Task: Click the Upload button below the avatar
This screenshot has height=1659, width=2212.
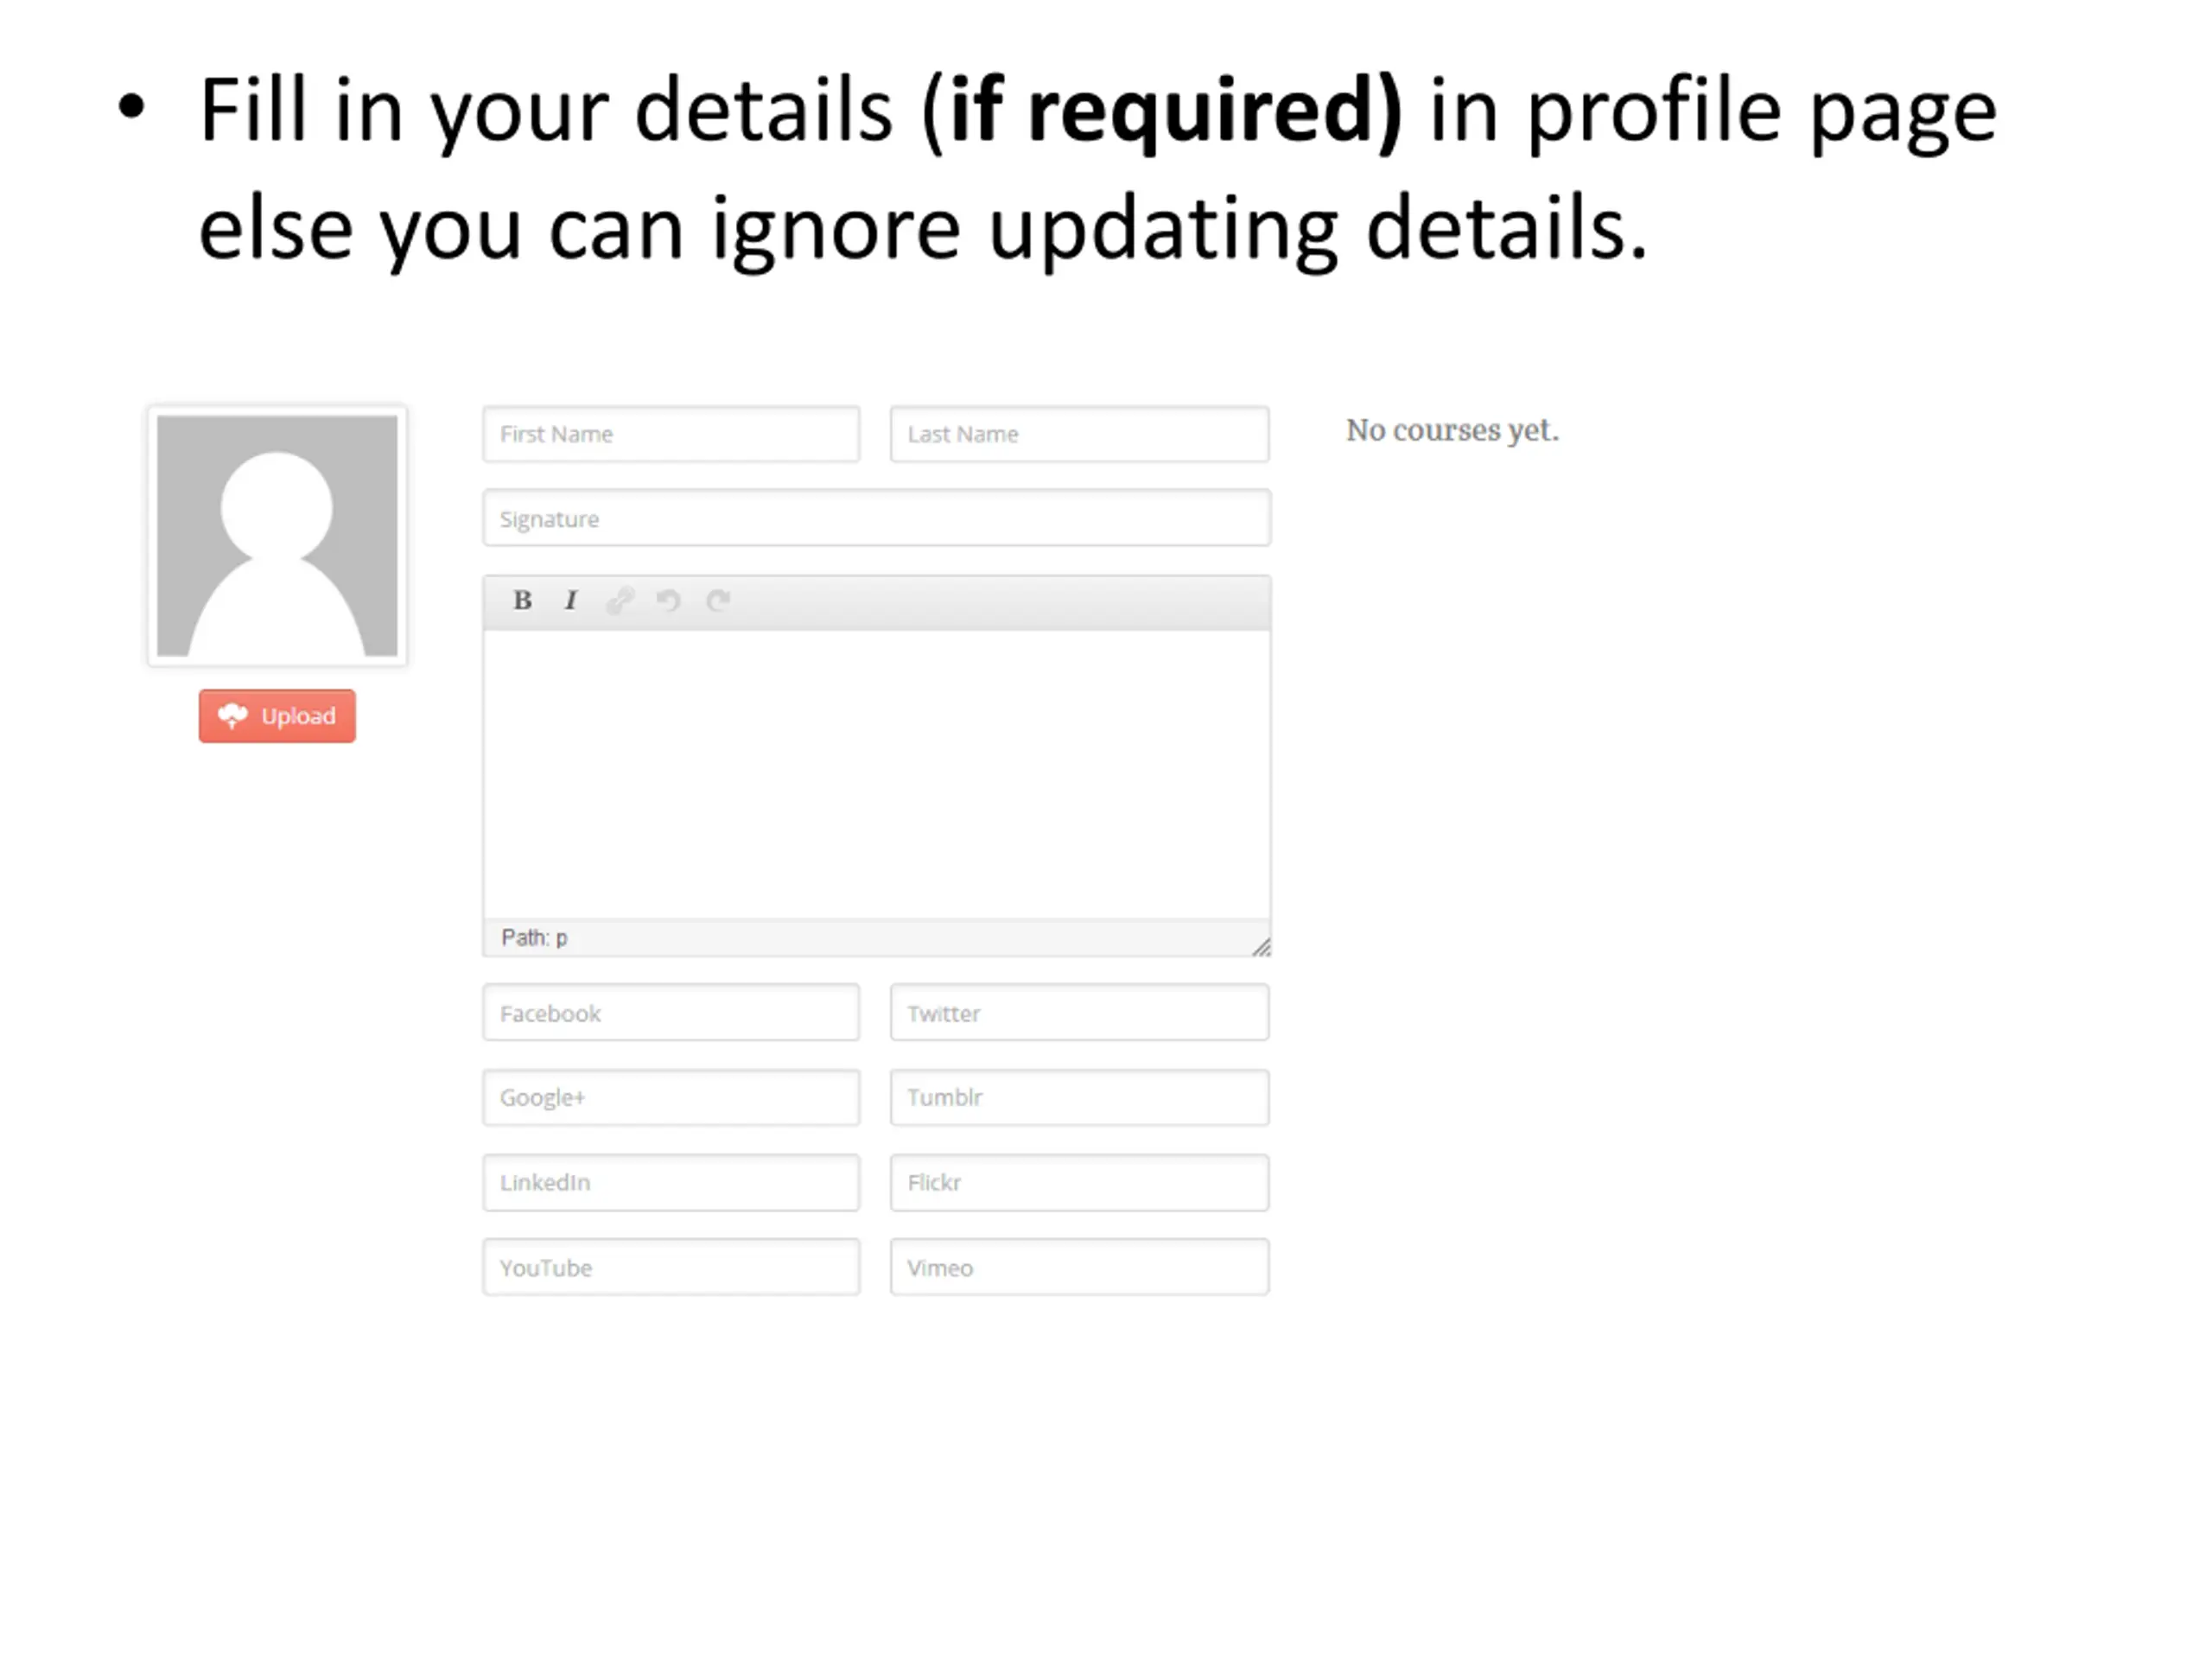Action: (x=277, y=716)
